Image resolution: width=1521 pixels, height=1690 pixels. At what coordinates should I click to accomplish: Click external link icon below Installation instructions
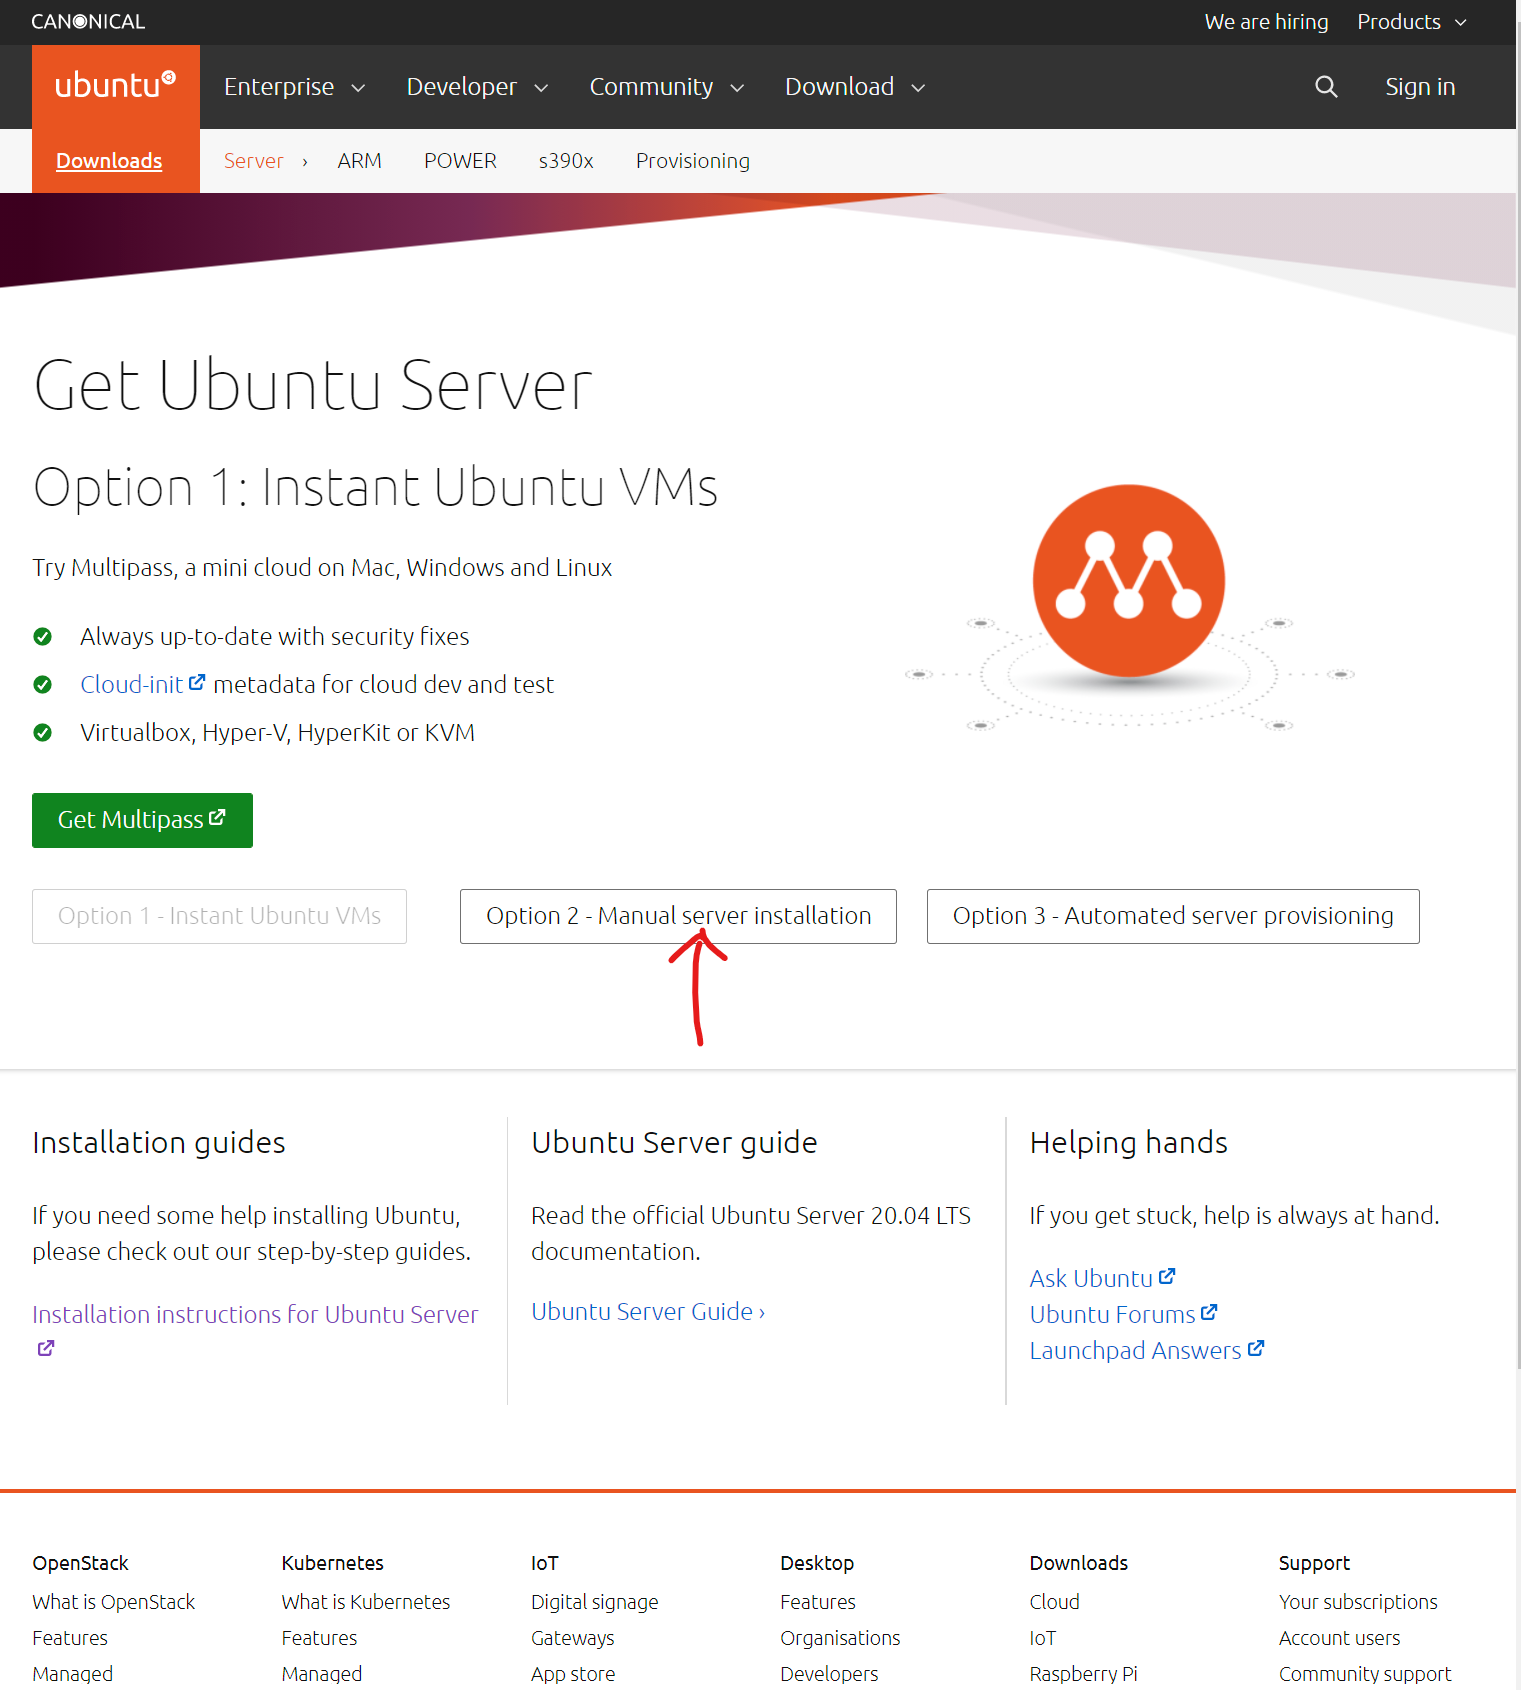pyautogui.click(x=46, y=1348)
